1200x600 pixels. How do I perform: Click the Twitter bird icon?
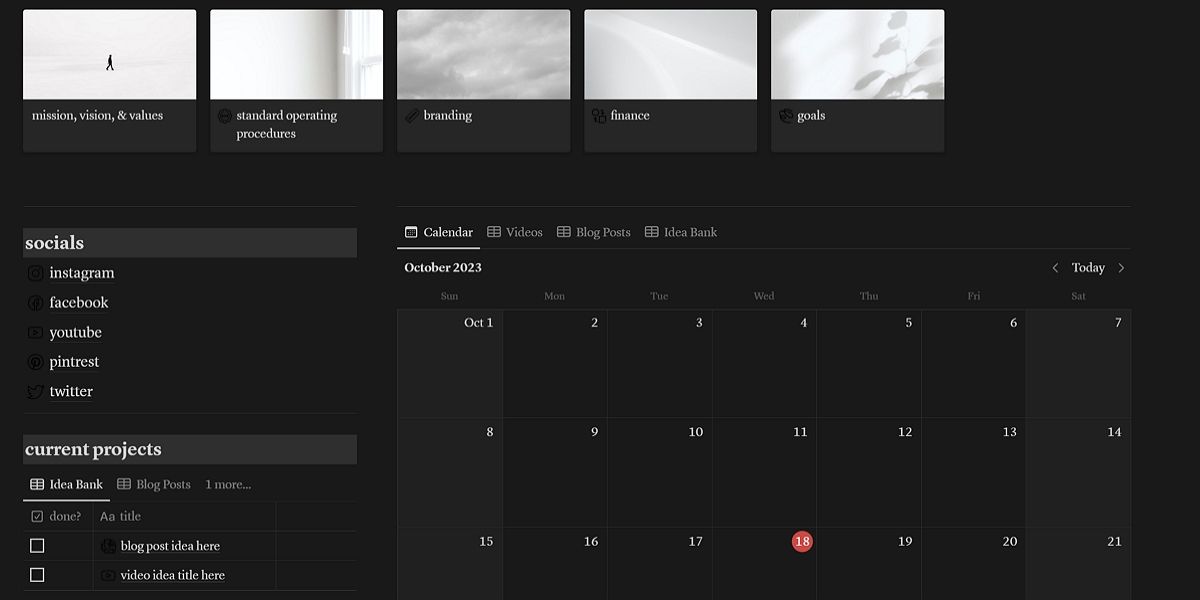click(x=35, y=392)
